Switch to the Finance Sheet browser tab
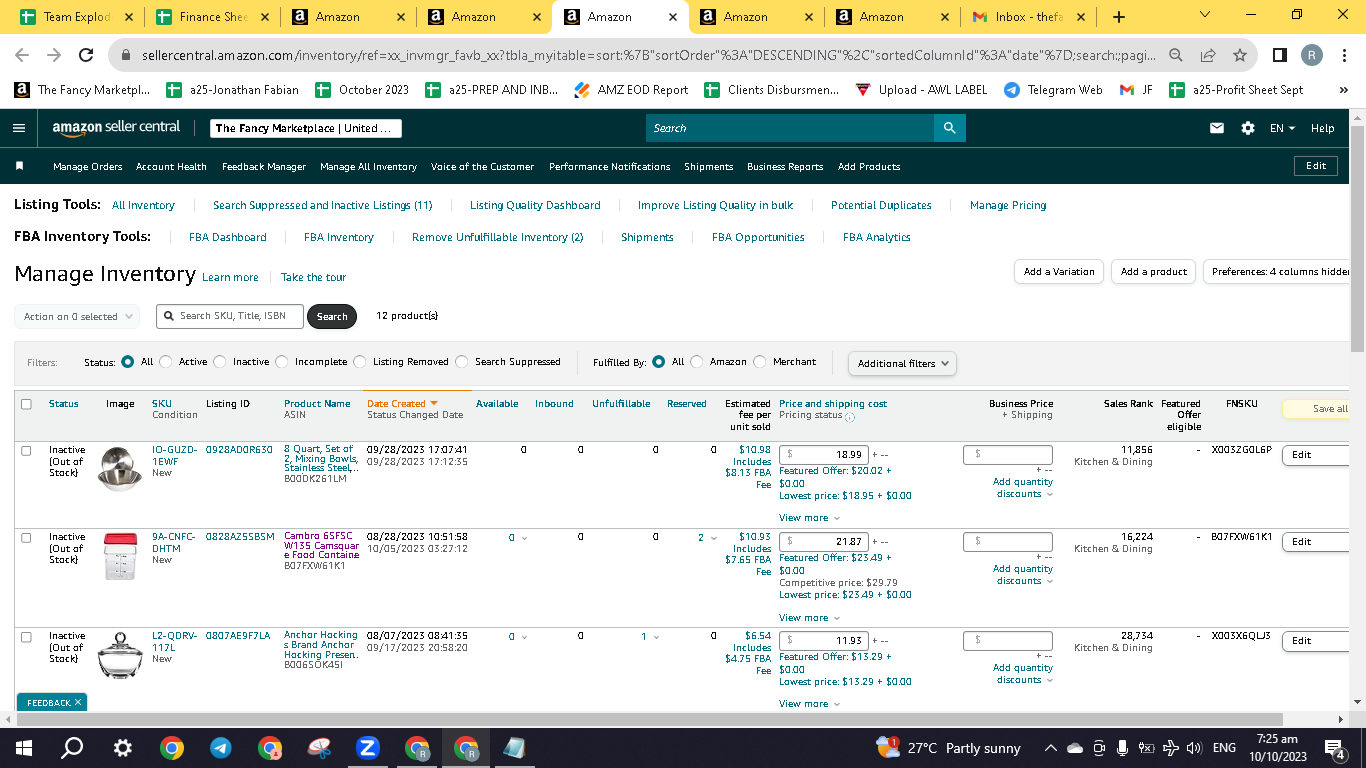The height and width of the screenshot is (768, 1366). point(213,17)
